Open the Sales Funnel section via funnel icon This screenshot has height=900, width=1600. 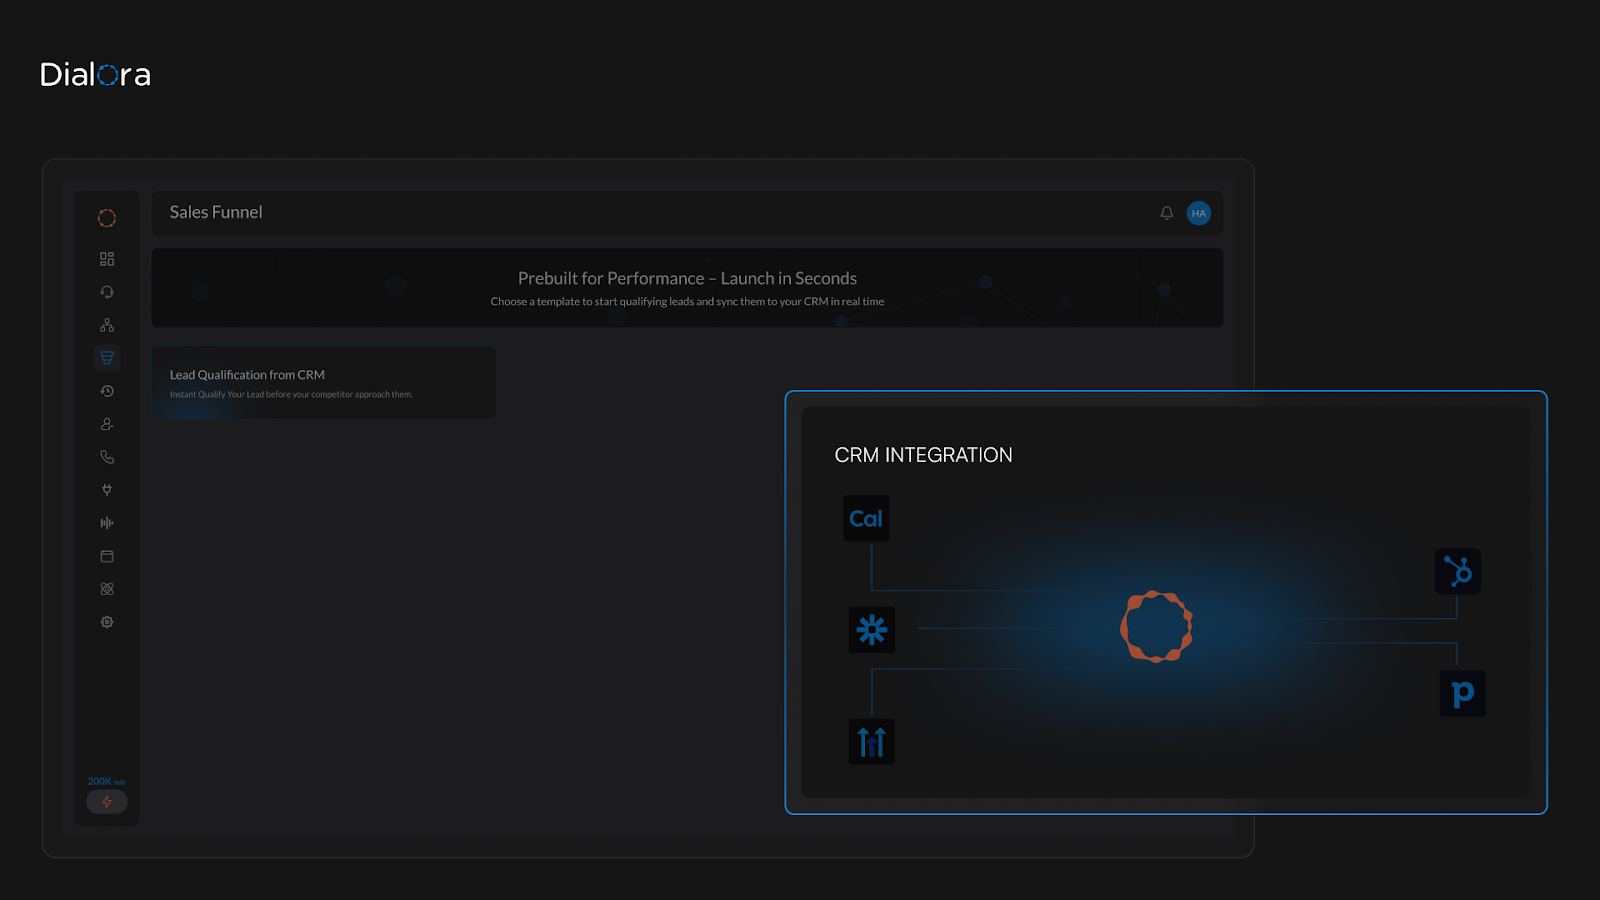[x=107, y=357]
